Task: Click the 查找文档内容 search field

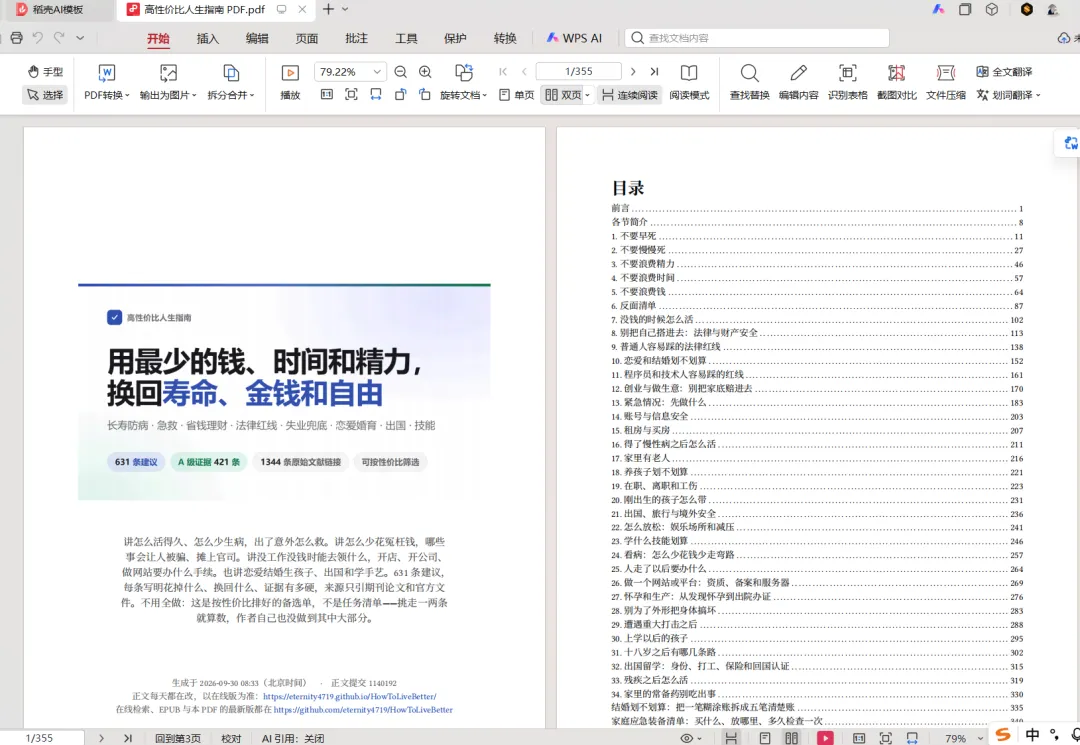Action: coord(756,38)
